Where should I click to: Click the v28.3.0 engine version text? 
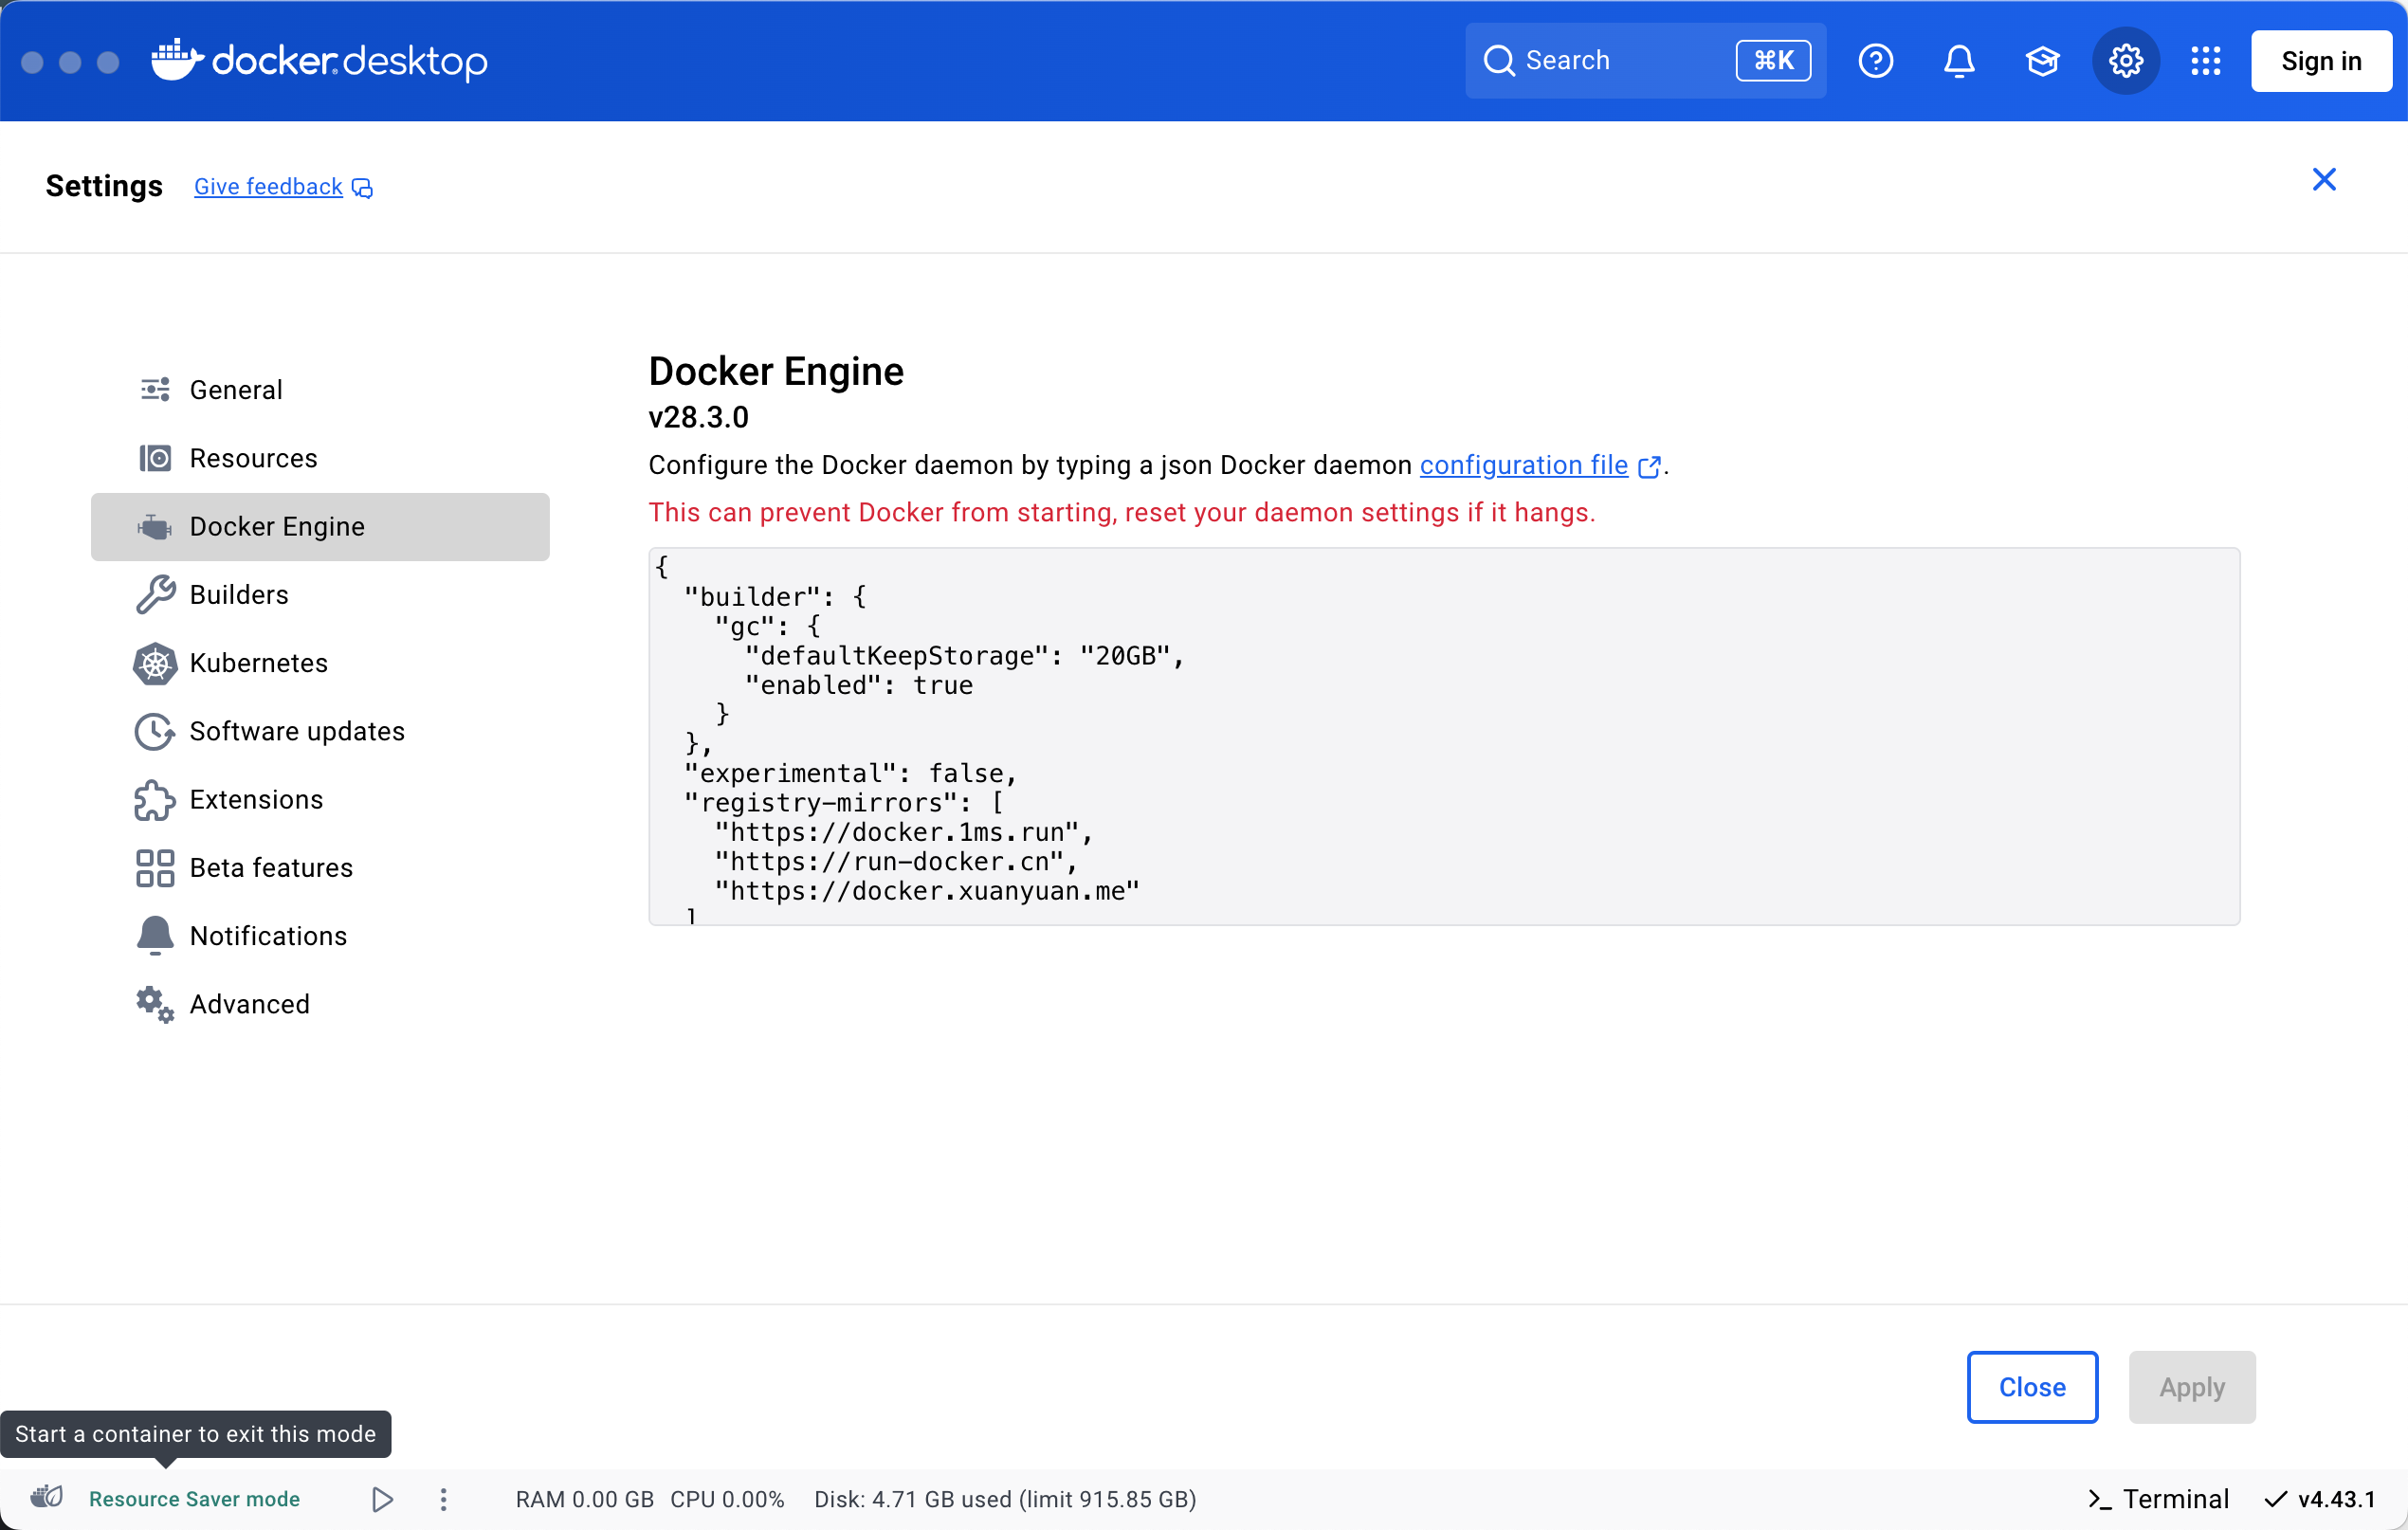[698, 417]
